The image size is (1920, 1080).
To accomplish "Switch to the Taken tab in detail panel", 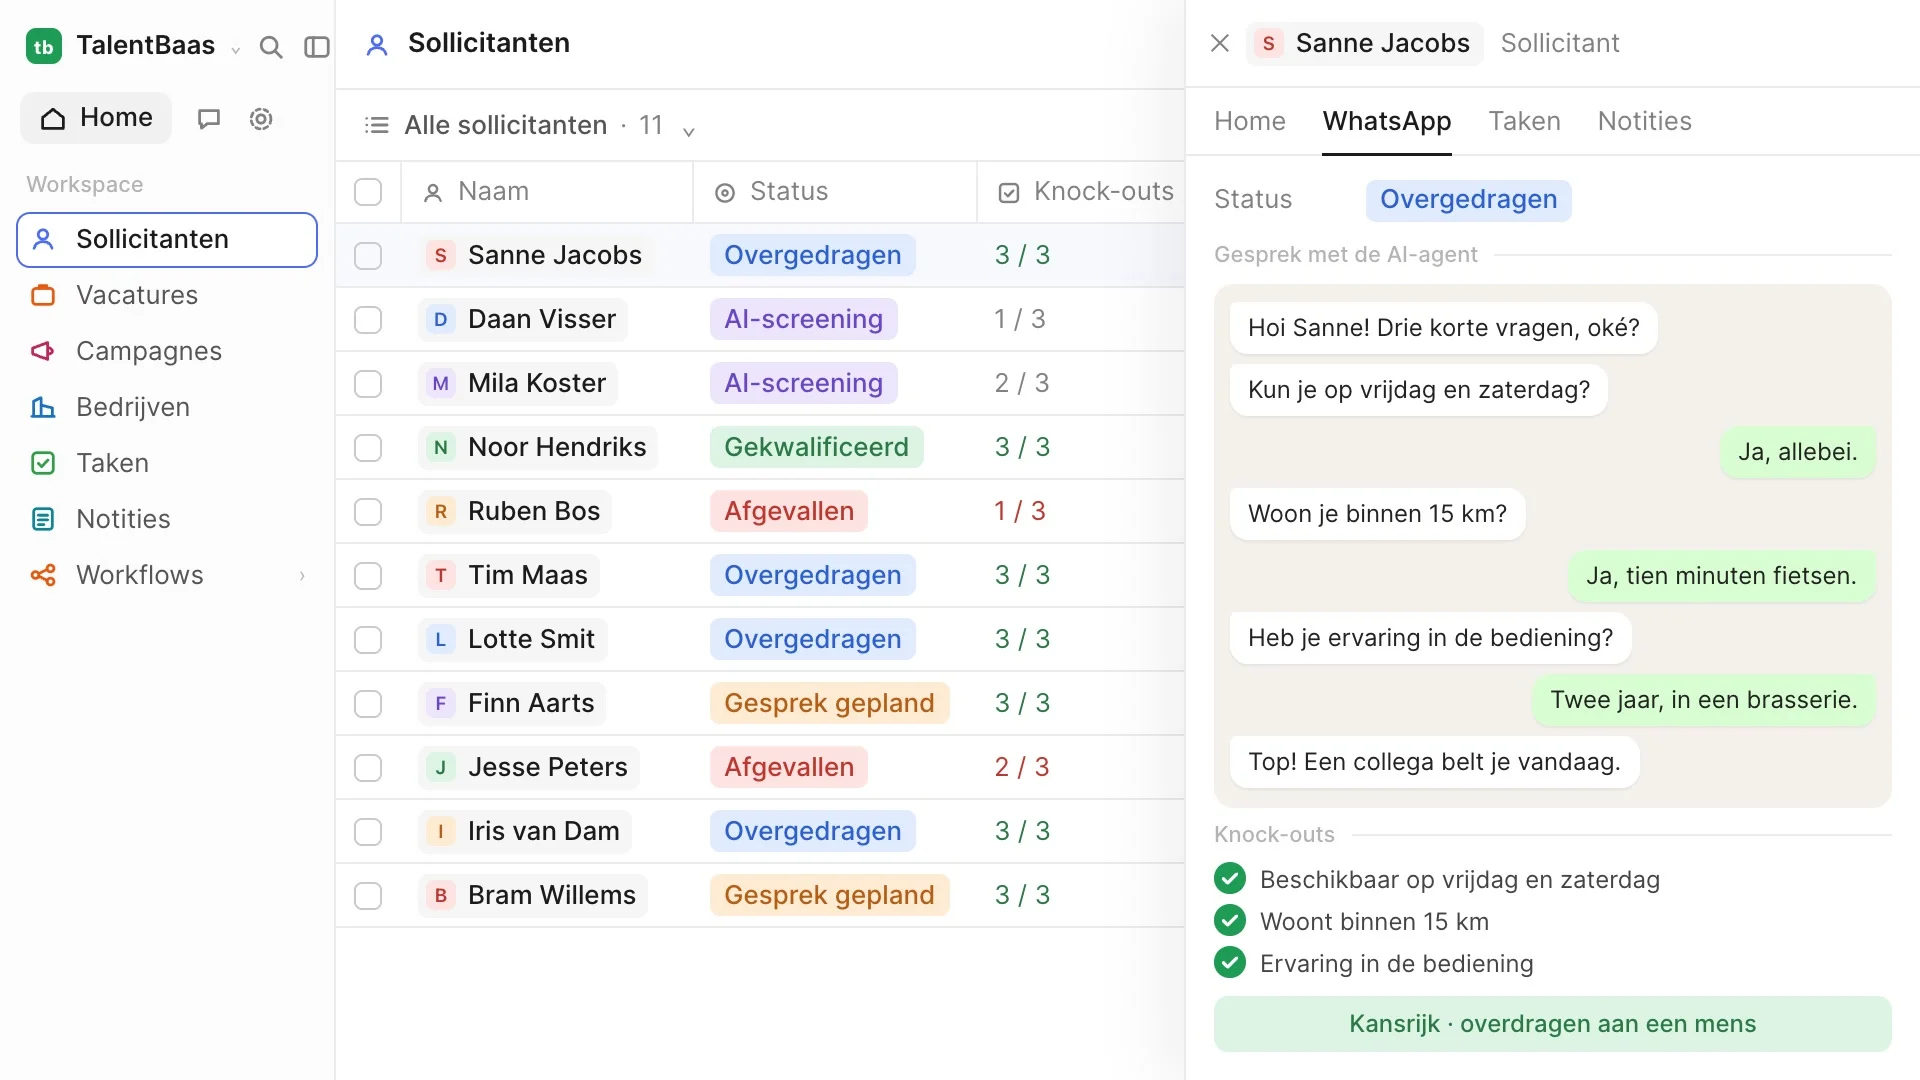I will point(1524,121).
